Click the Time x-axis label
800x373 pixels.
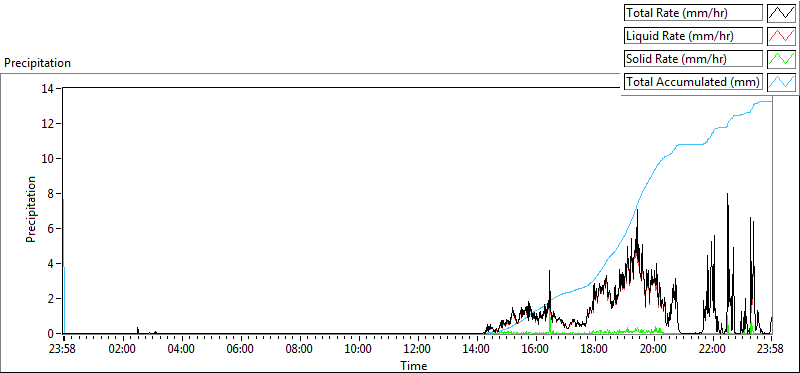414,365
